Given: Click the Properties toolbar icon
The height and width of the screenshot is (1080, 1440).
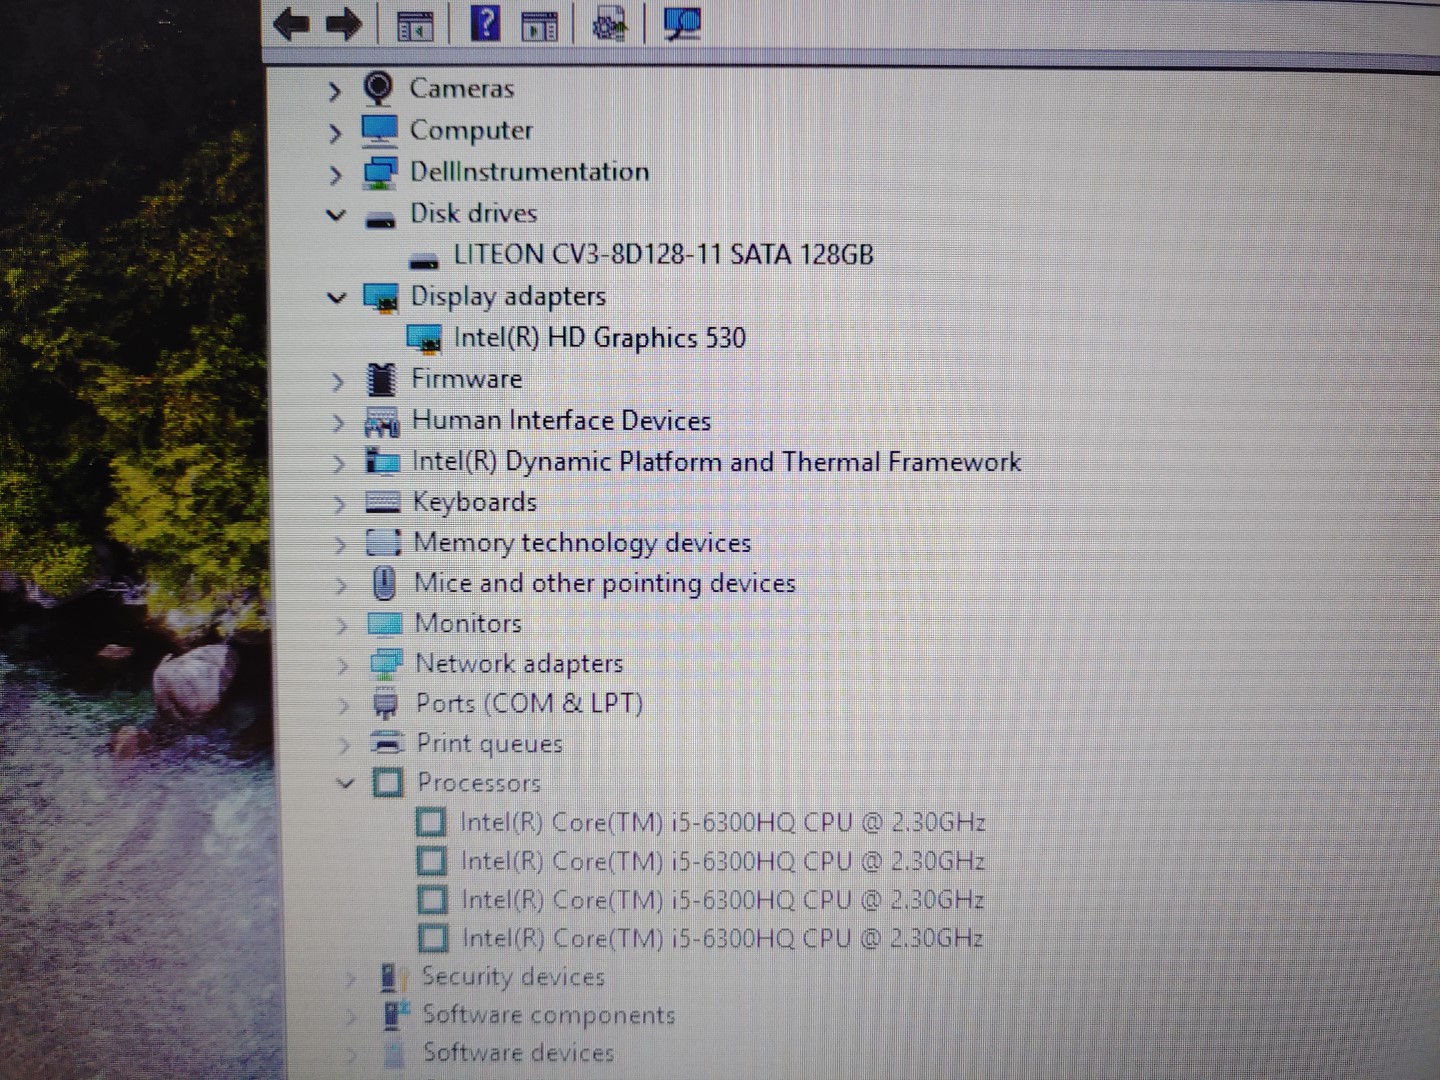Looking at the screenshot, I should click(539, 24).
